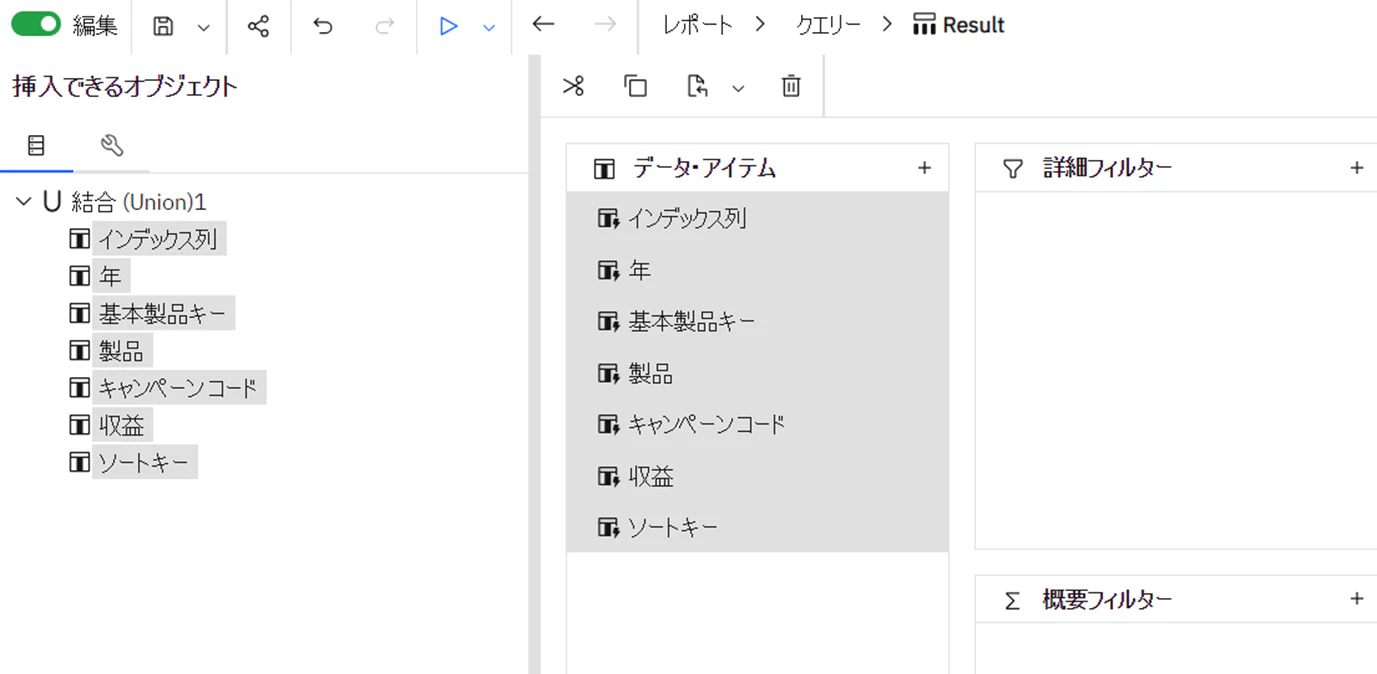Switch to the source data tab
1377x674 pixels.
point(36,146)
